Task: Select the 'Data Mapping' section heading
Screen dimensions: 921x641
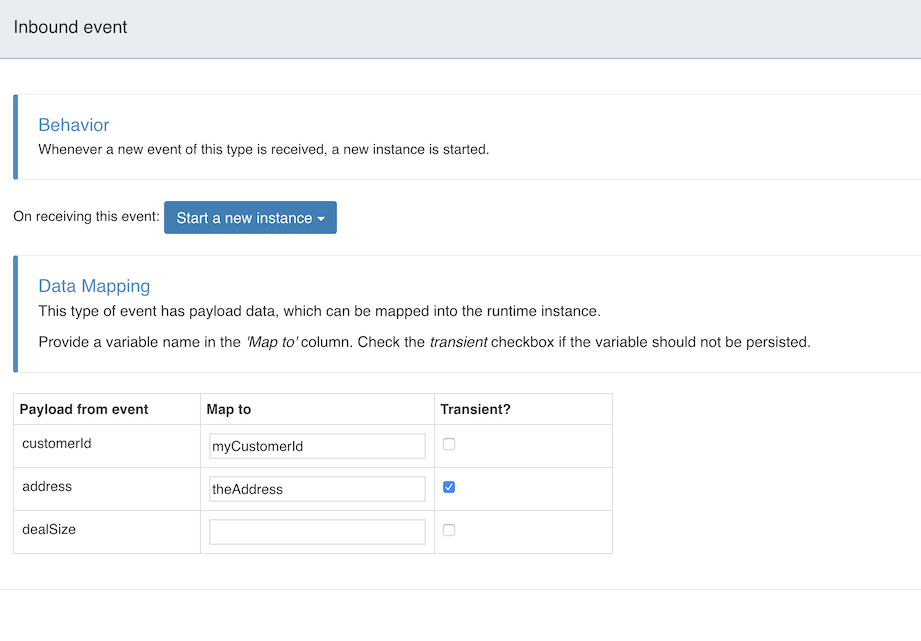Action: (x=94, y=287)
